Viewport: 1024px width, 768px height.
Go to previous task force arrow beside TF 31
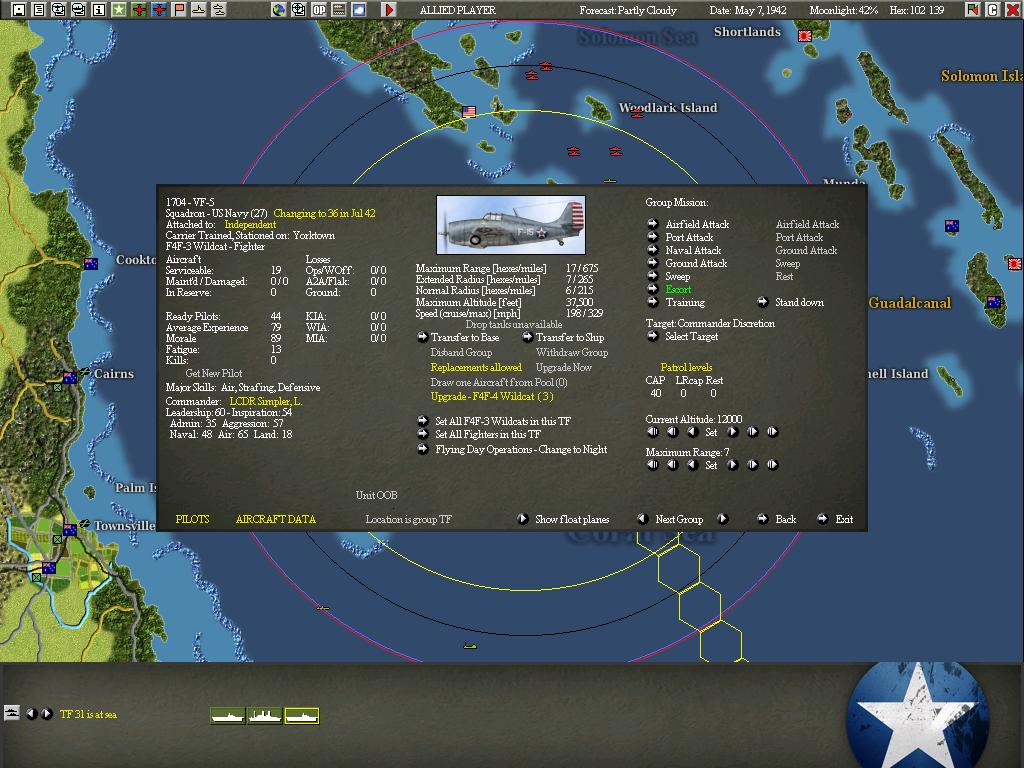point(31,714)
